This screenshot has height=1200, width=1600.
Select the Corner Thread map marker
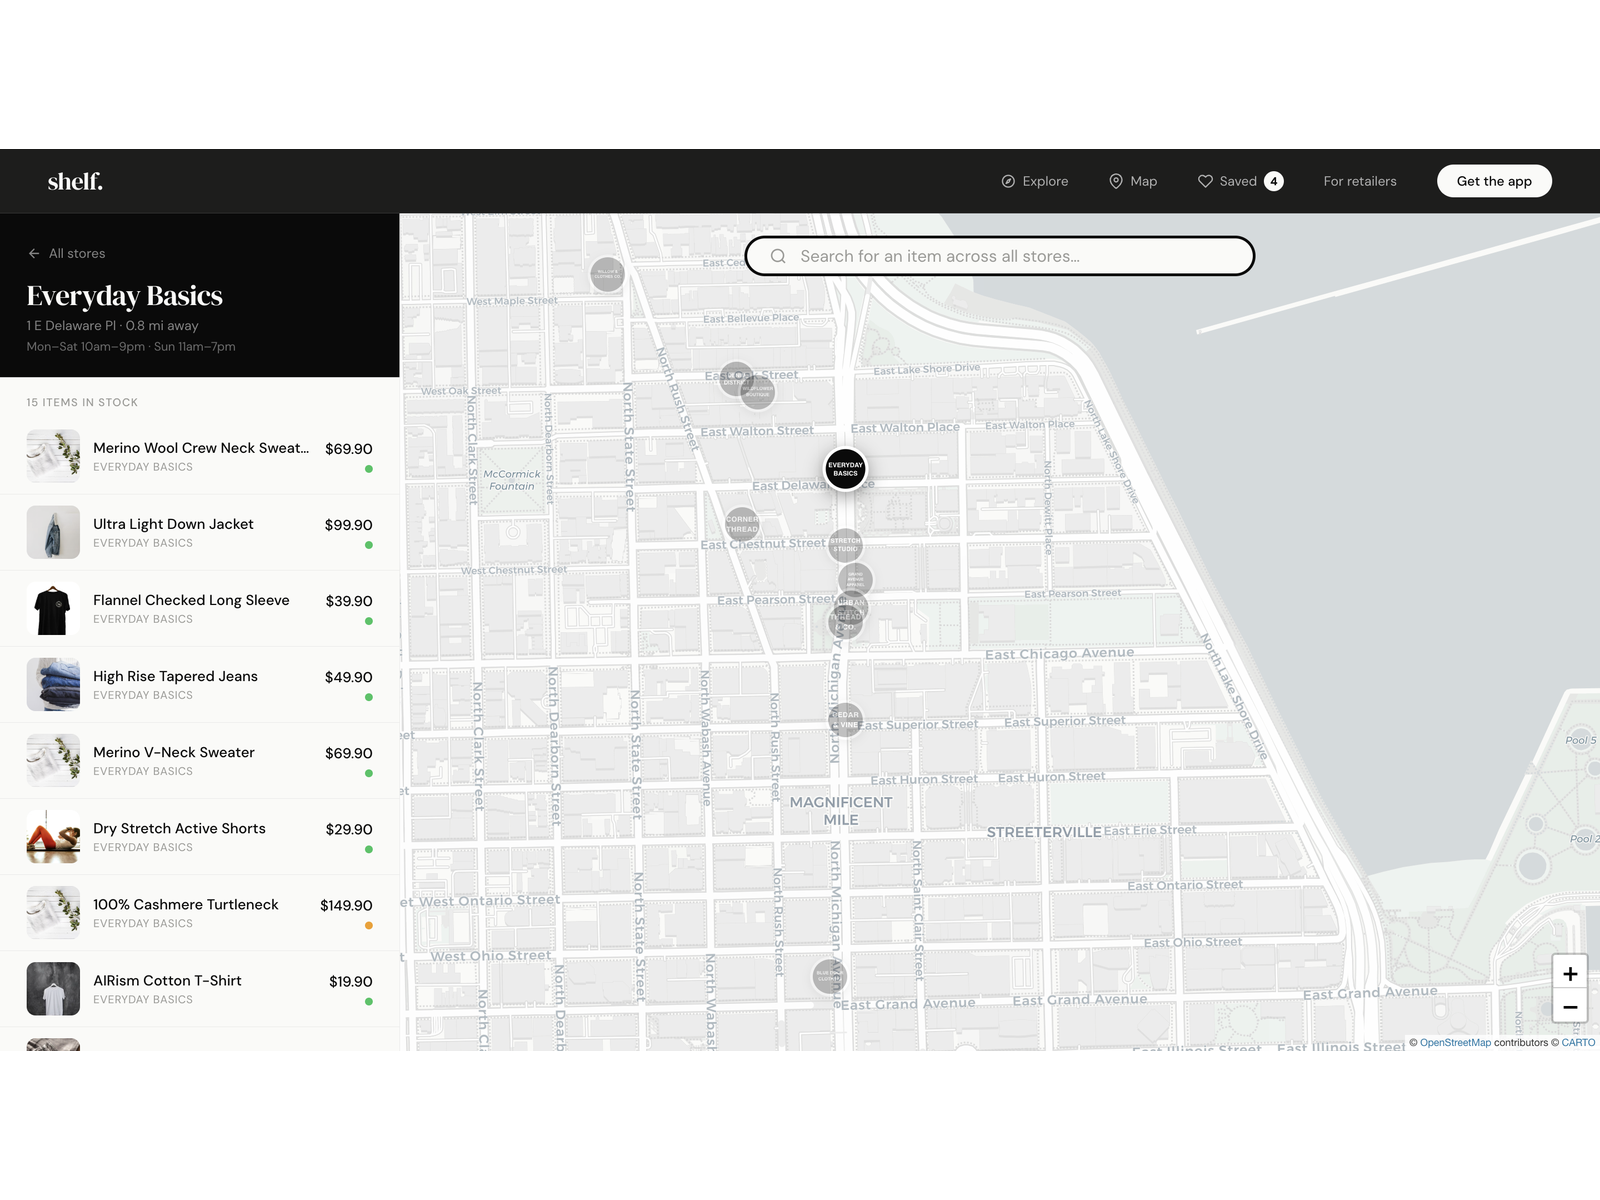coord(742,524)
